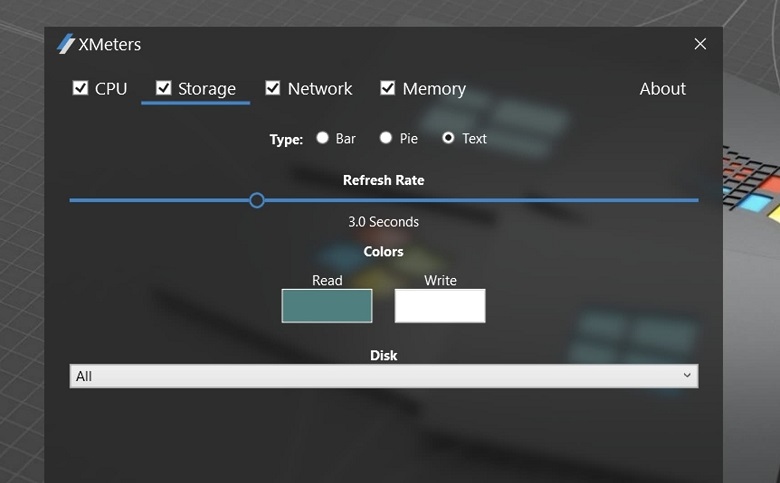
Task: Select the Storage tab label
Action: pyautogui.click(x=207, y=89)
